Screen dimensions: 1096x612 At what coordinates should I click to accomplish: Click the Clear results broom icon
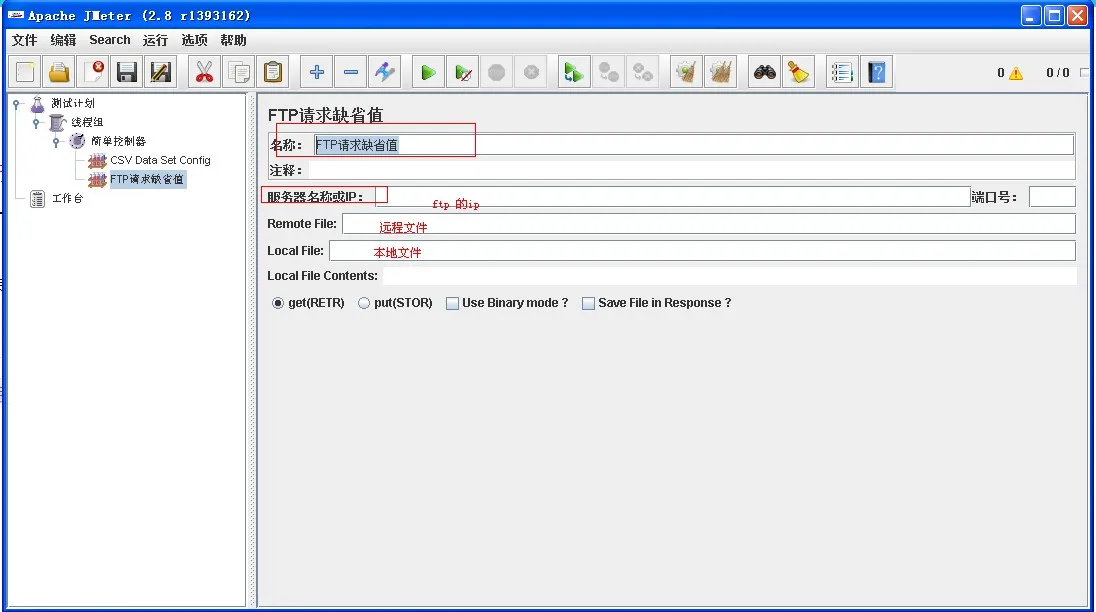coord(686,72)
